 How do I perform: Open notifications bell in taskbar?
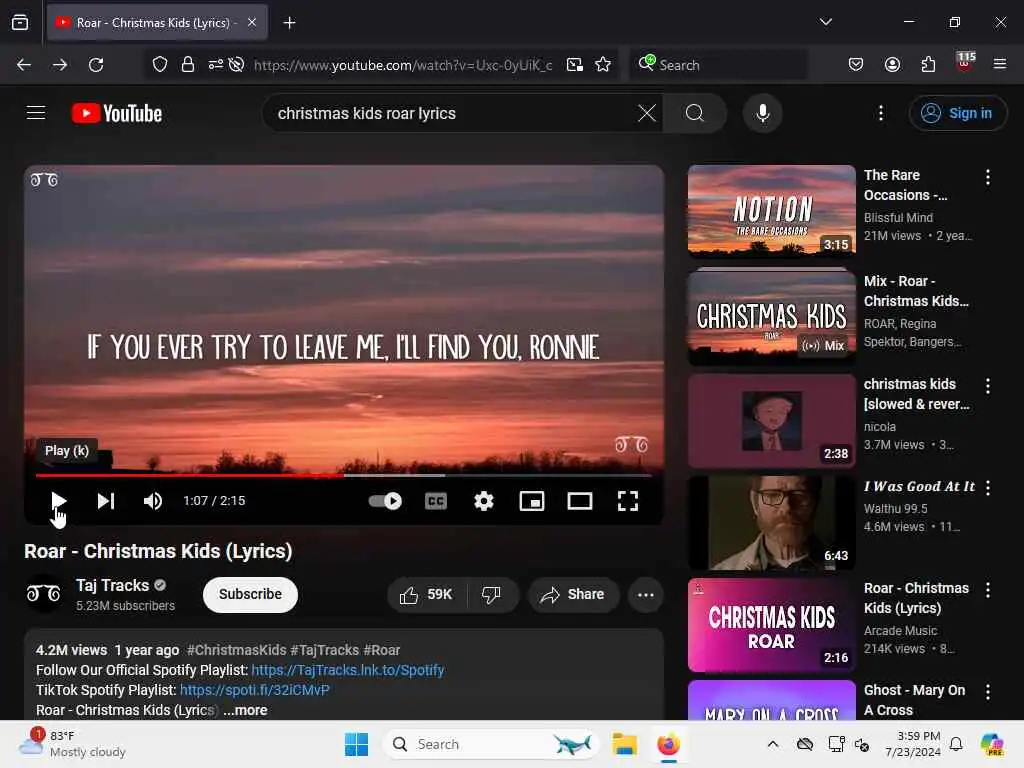tap(956, 744)
